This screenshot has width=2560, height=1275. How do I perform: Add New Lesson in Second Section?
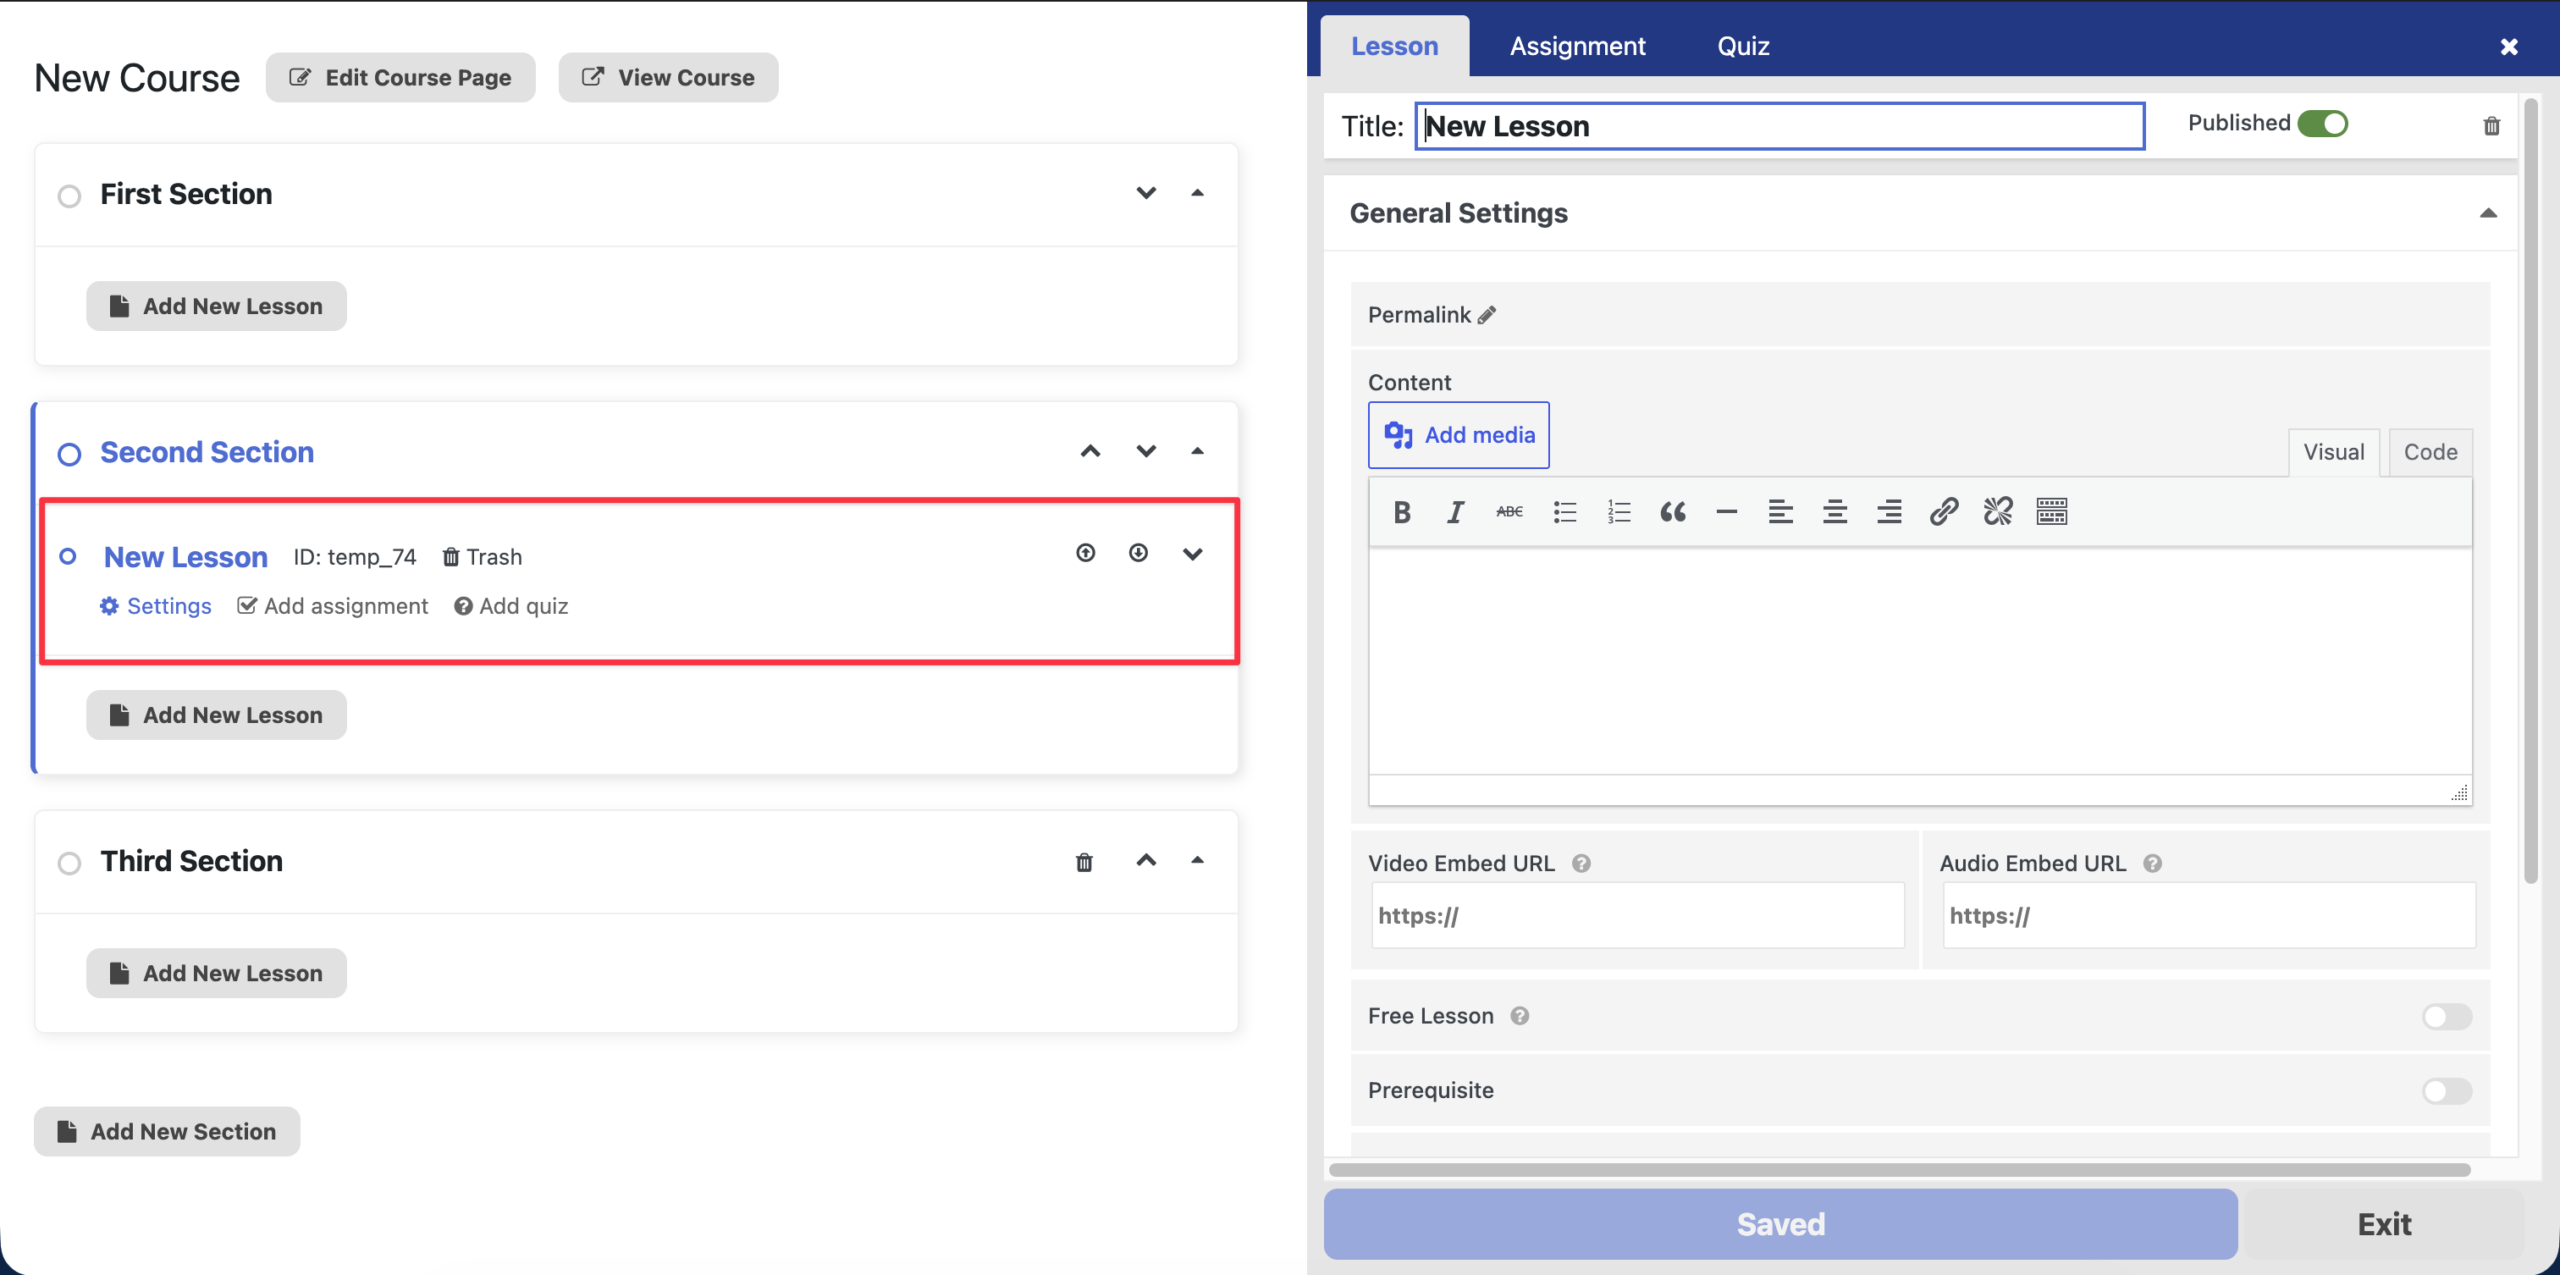216,715
